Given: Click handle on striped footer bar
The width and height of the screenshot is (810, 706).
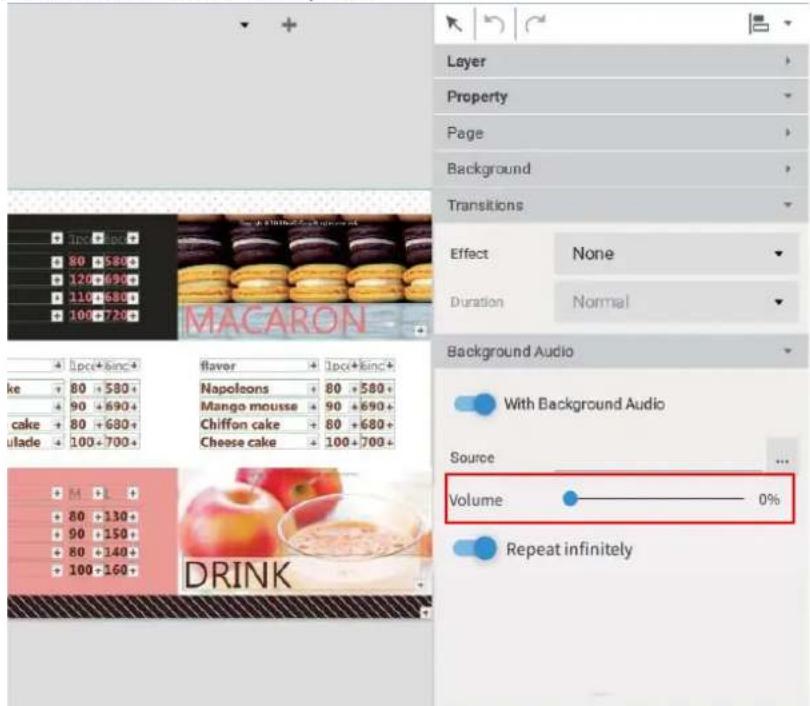Looking at the screenshot, I should point(425,613).
